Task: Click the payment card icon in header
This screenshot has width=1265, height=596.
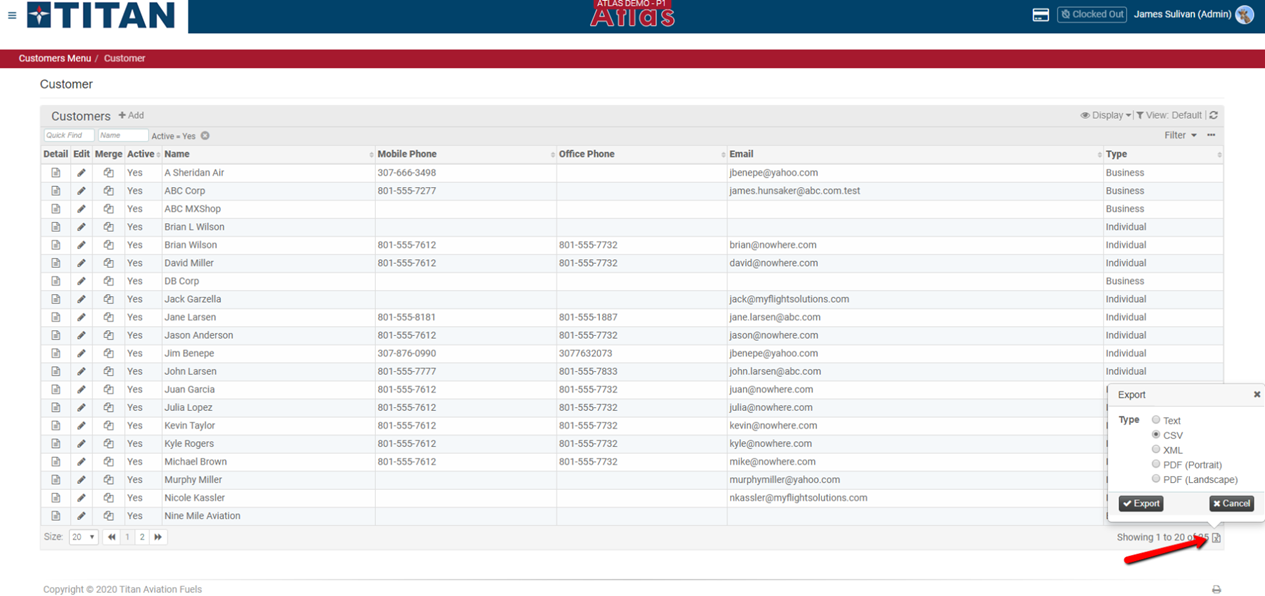Action: [1040, 14]
